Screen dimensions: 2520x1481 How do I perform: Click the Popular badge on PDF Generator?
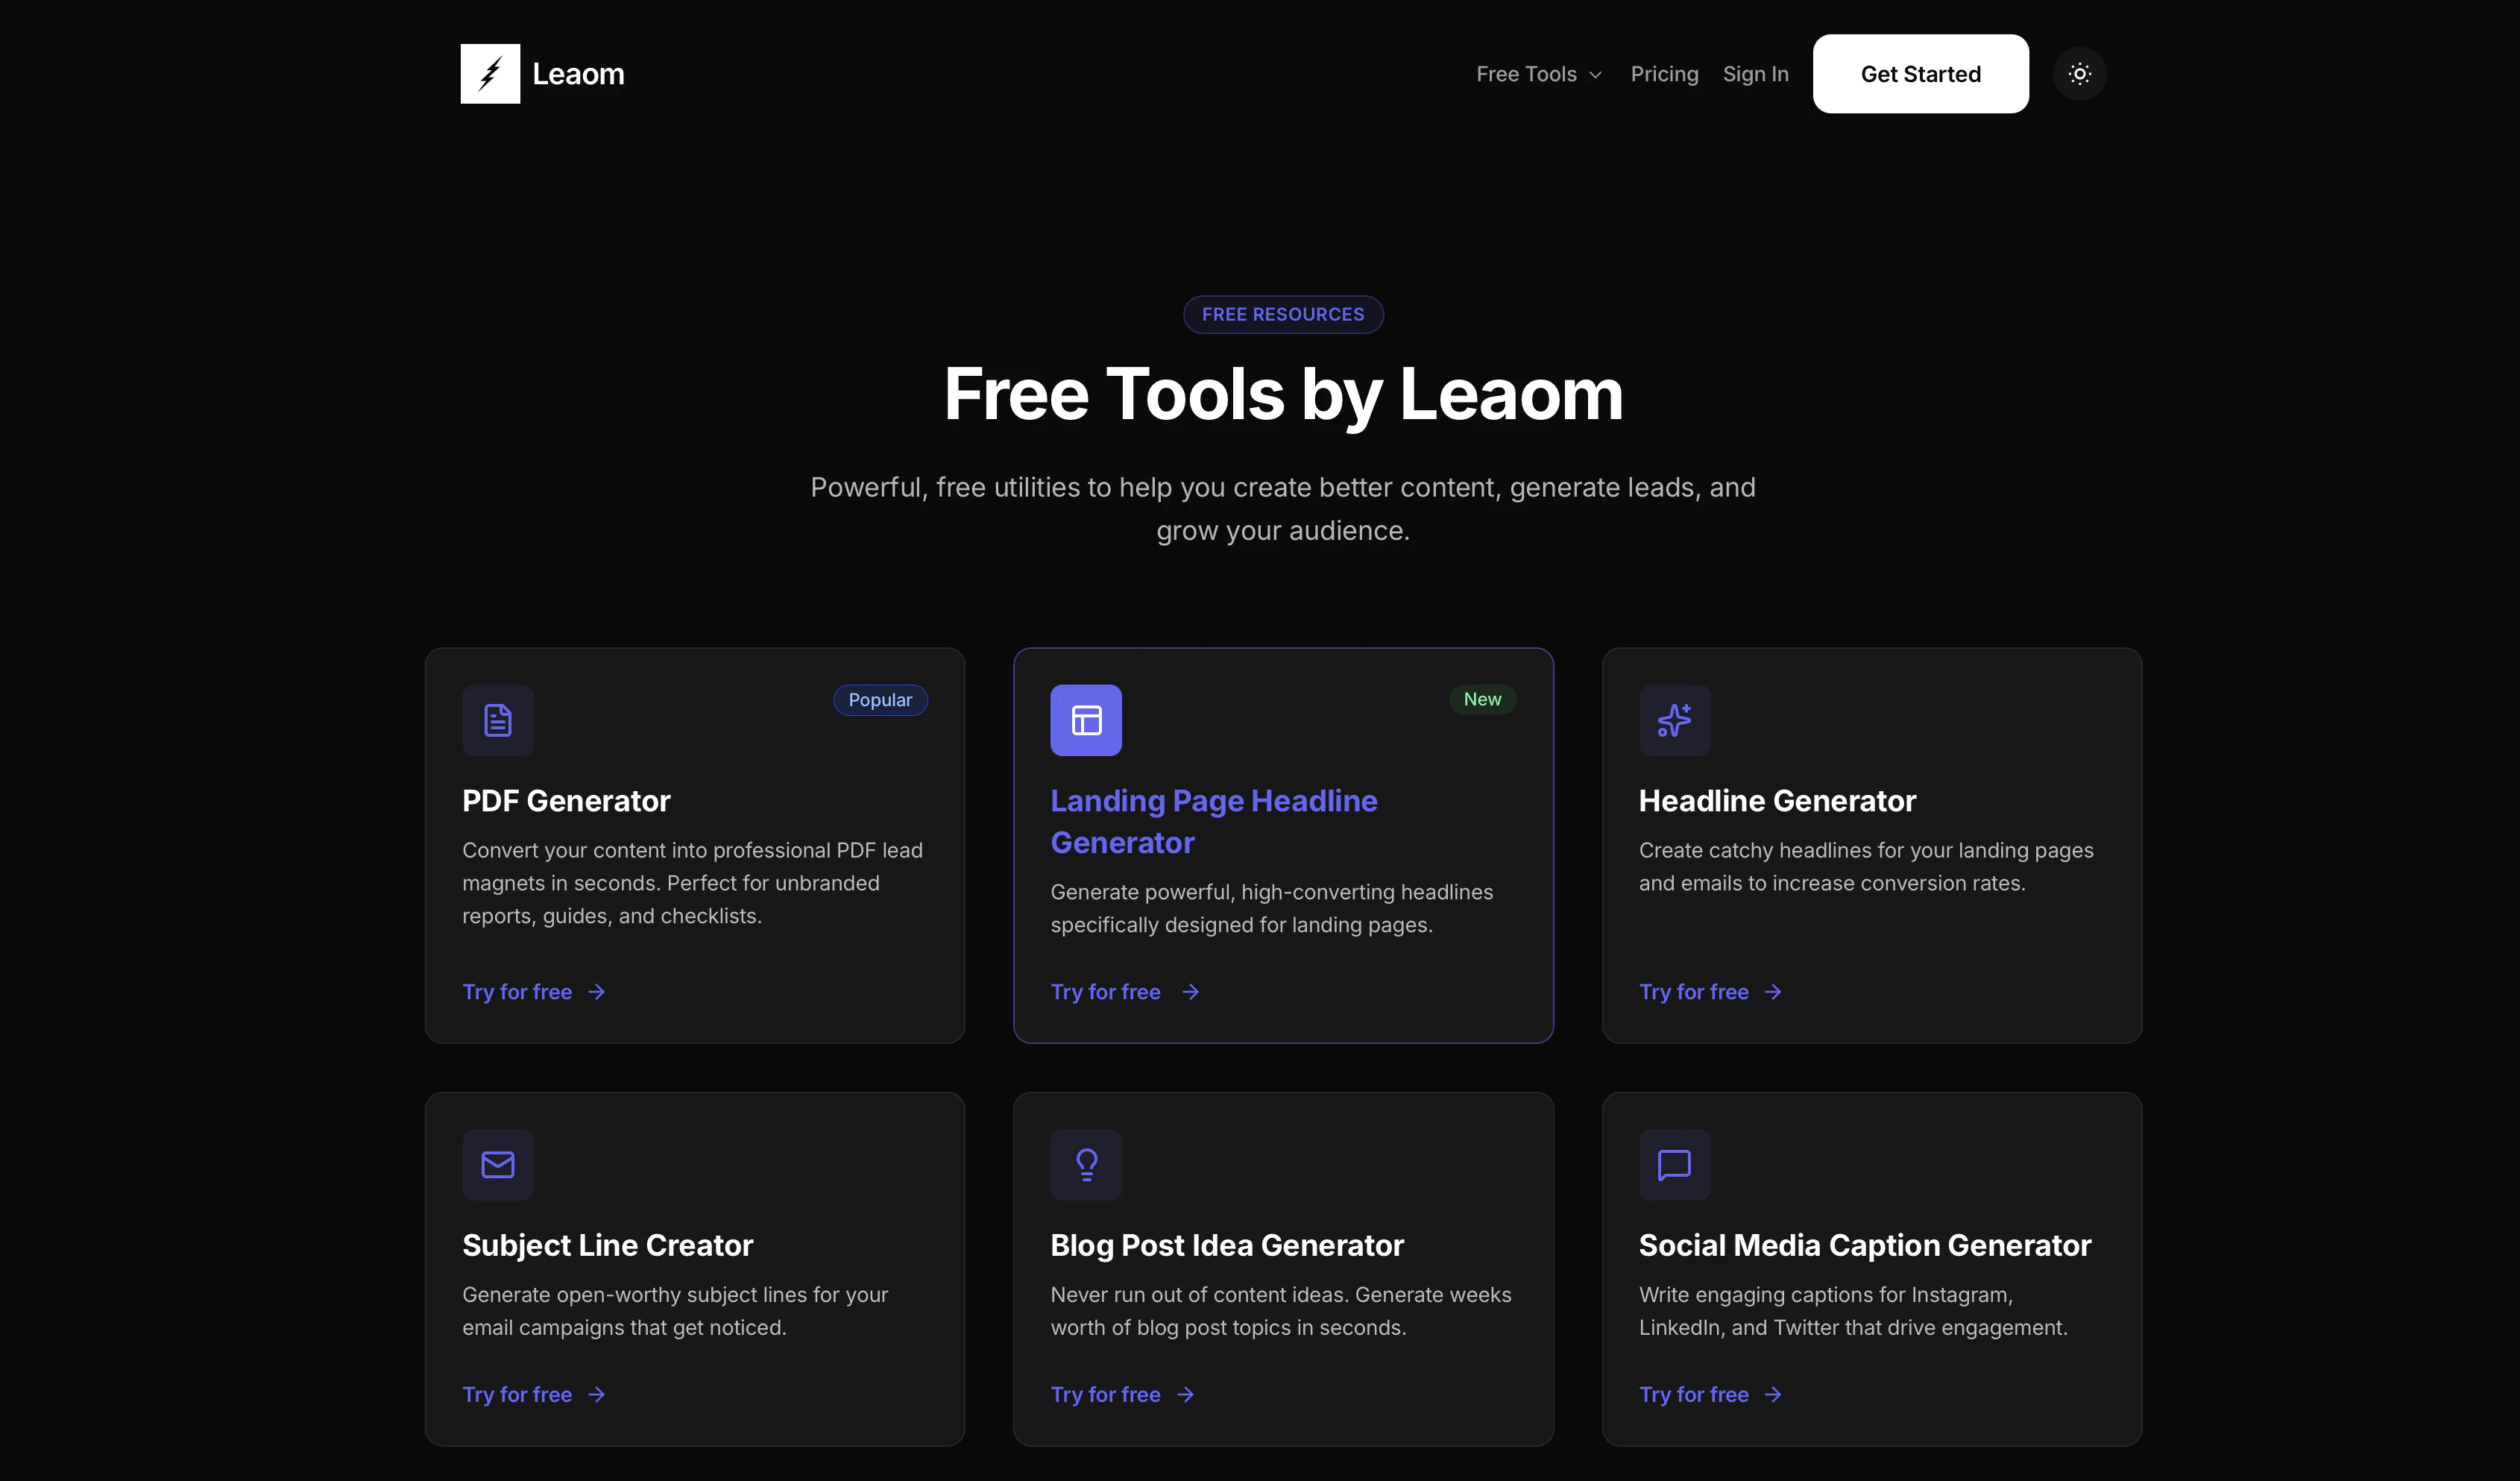click(880, 700)
